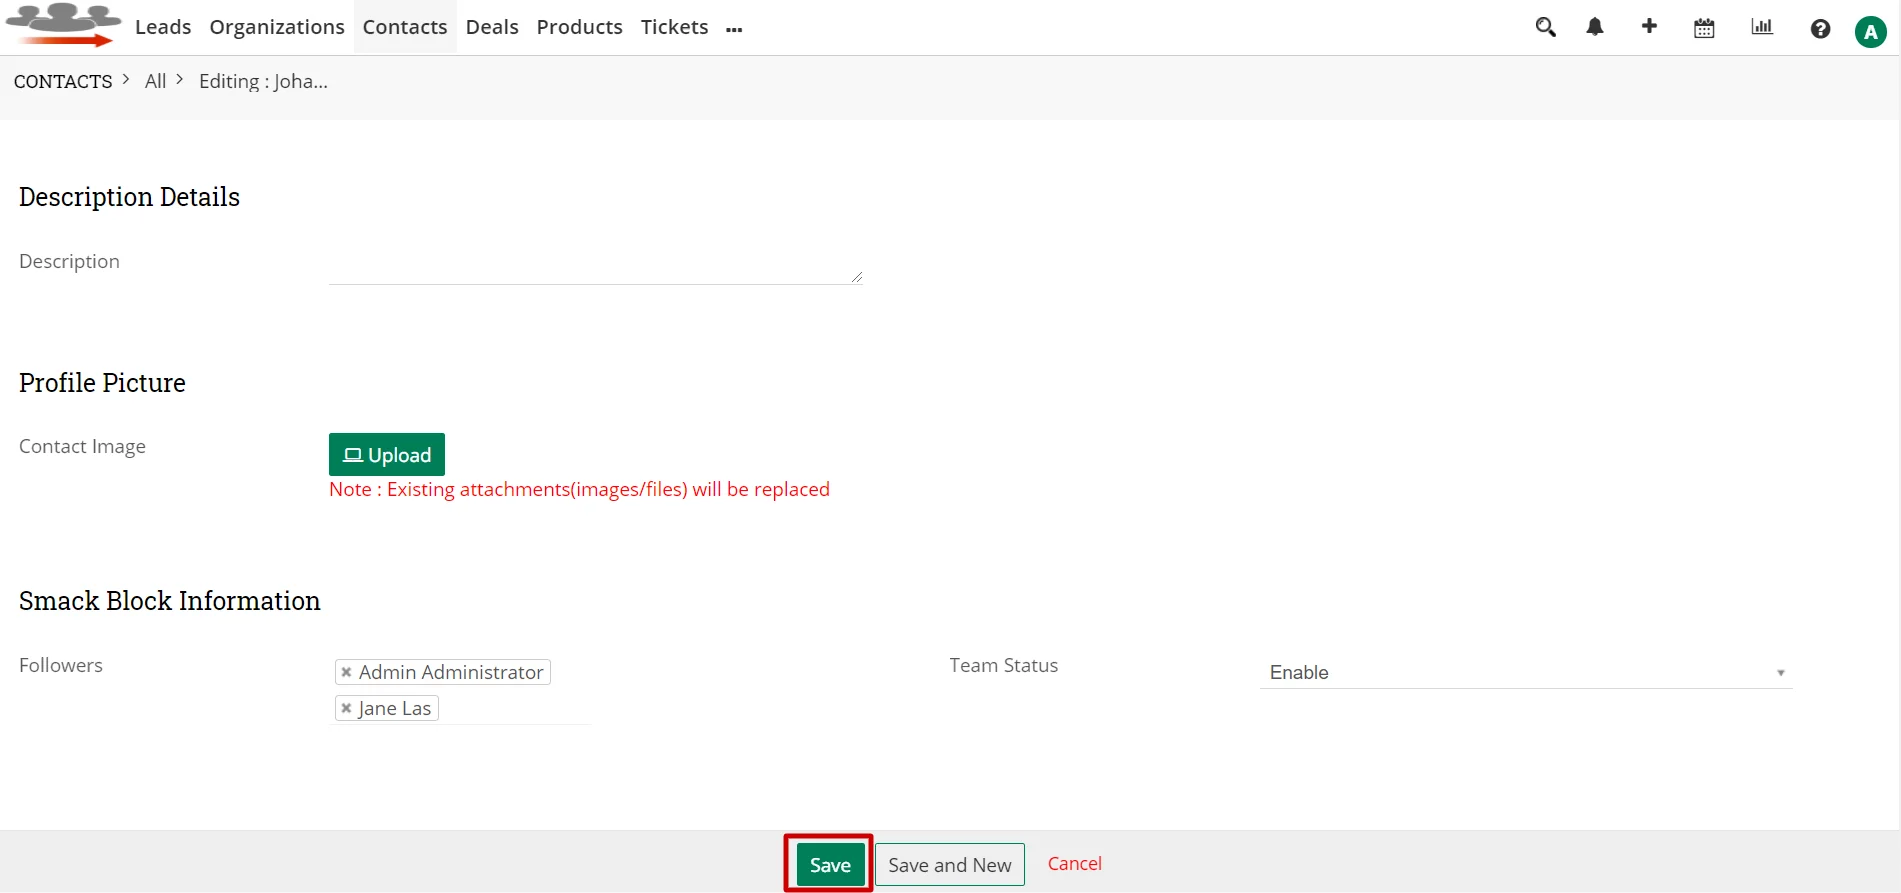
Task: Focus the Description text area
Action: (594, 267)
